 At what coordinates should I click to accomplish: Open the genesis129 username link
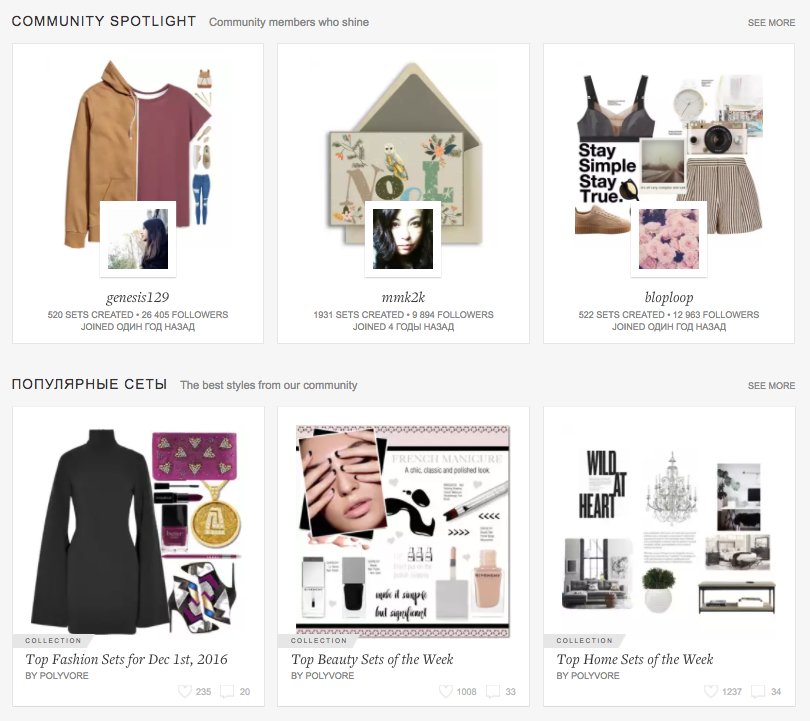(138, 297)
